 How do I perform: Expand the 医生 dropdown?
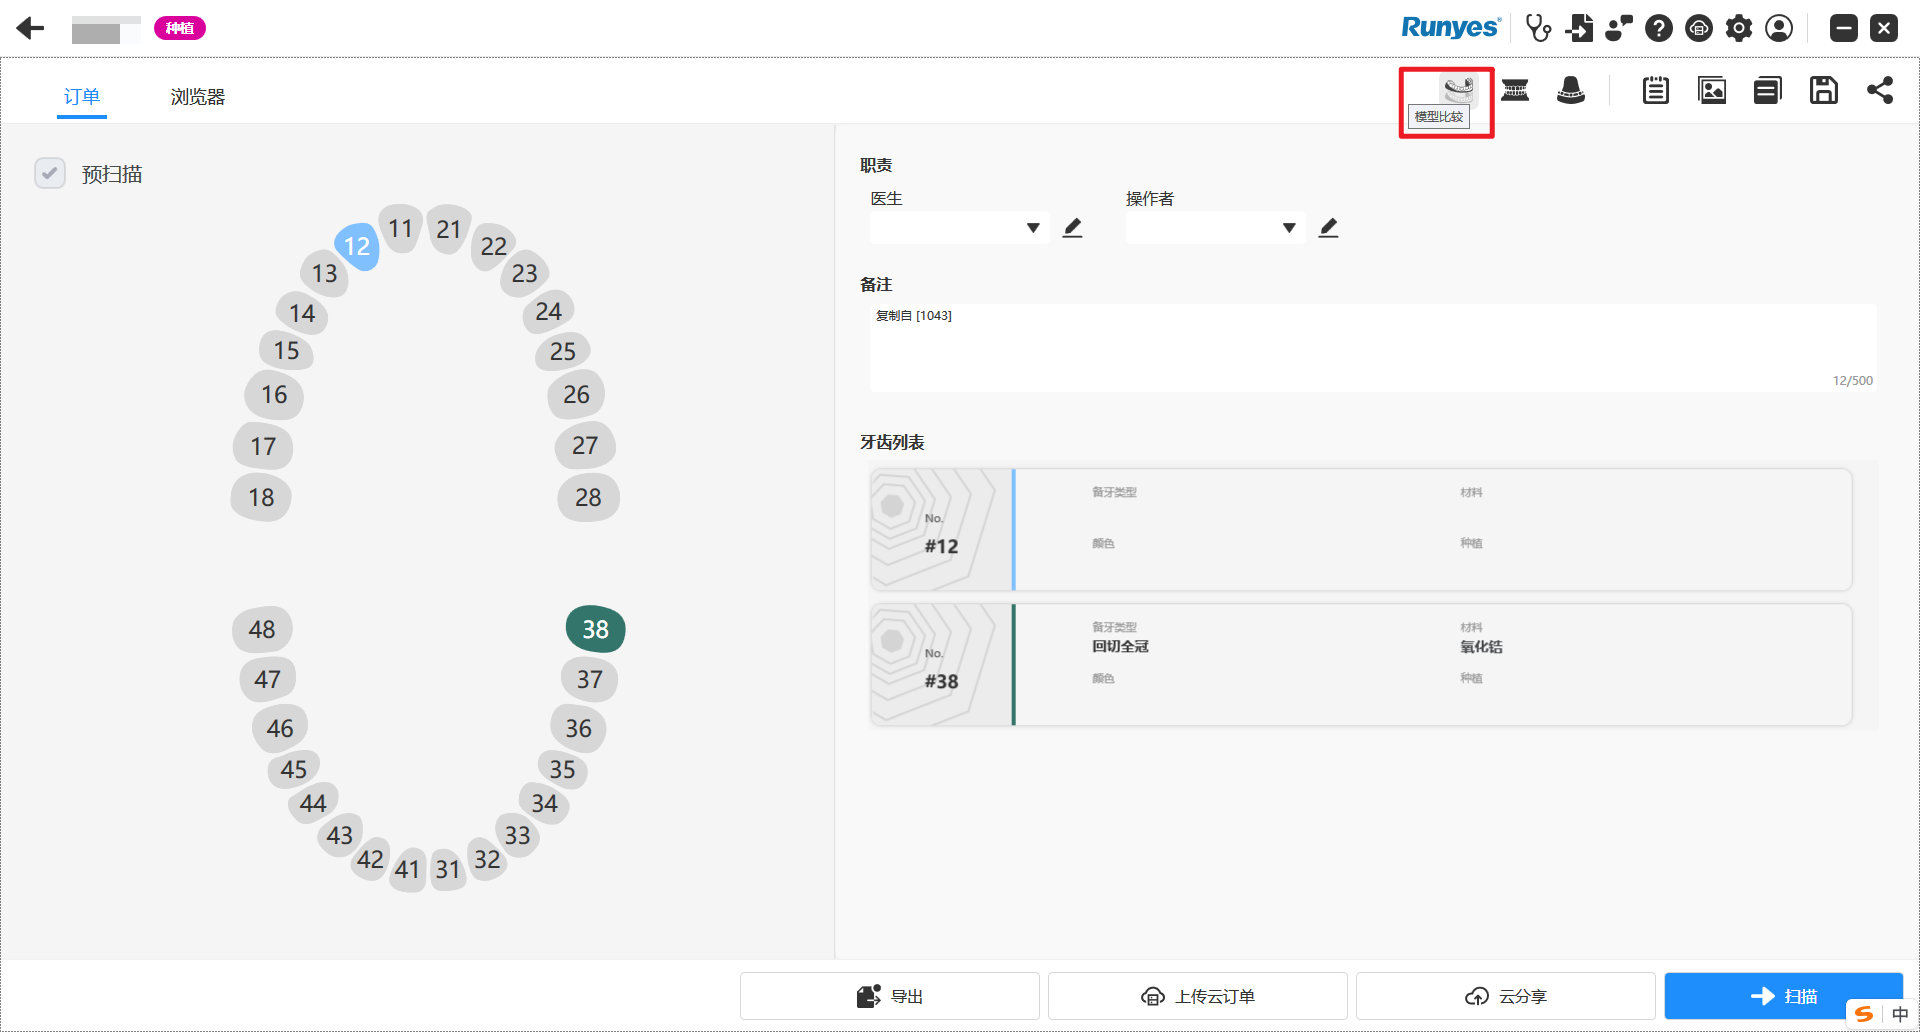pos(1033,228)
